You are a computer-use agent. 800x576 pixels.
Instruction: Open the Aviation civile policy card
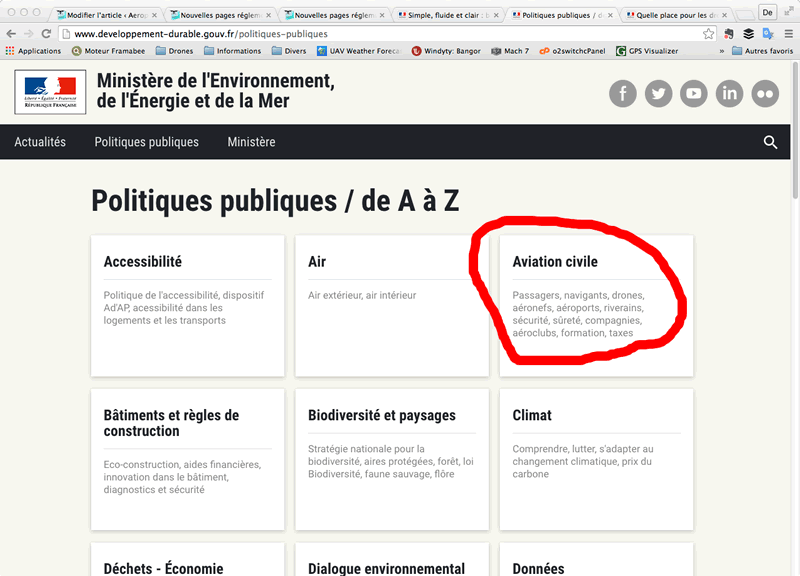tap(596, 306)
